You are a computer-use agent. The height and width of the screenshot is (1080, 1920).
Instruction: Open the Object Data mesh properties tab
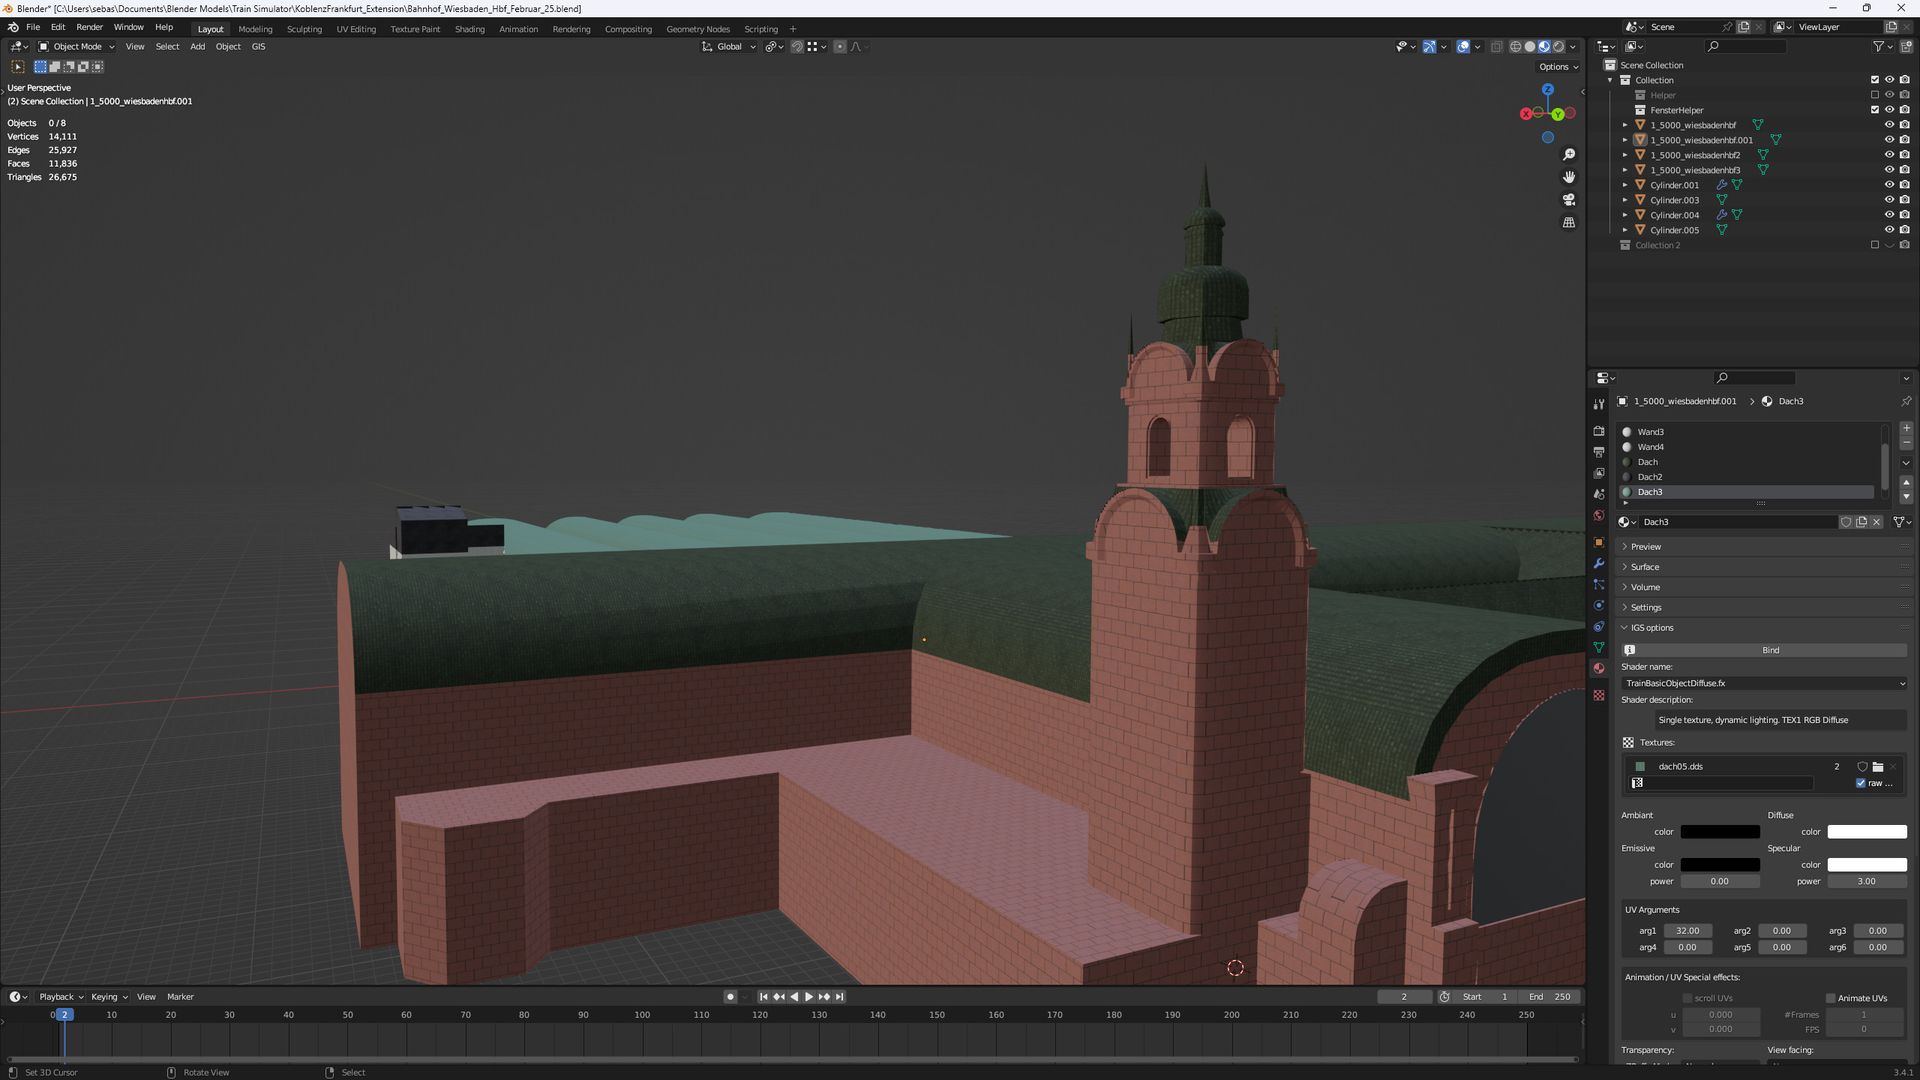click(x=1599, y=647)
